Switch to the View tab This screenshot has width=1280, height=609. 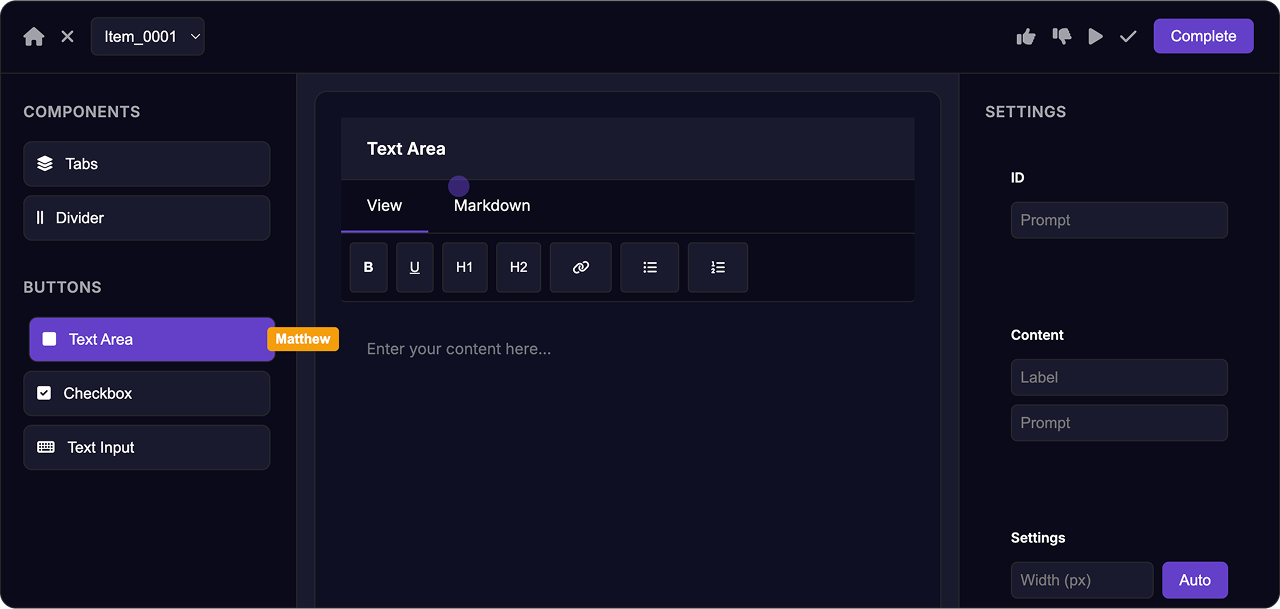tap(384, 206)
